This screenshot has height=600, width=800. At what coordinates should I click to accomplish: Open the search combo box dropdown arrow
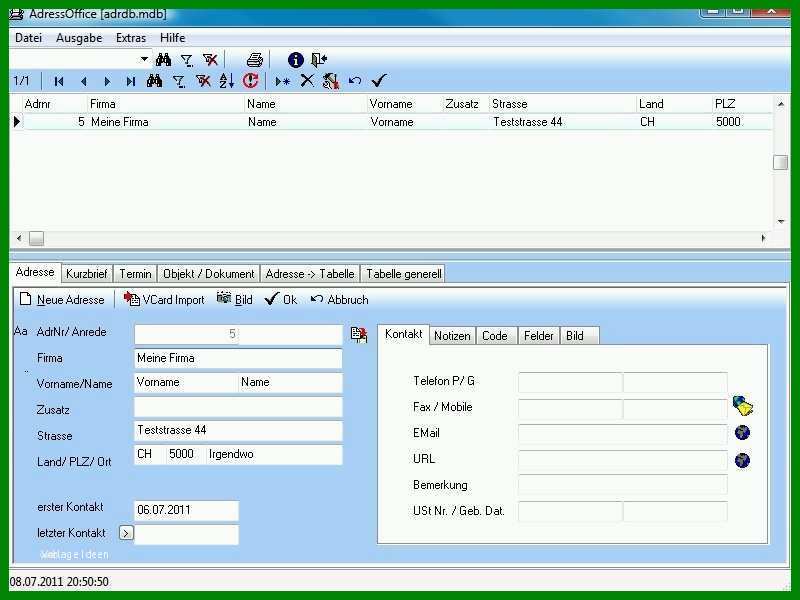[x=144, y=59]
